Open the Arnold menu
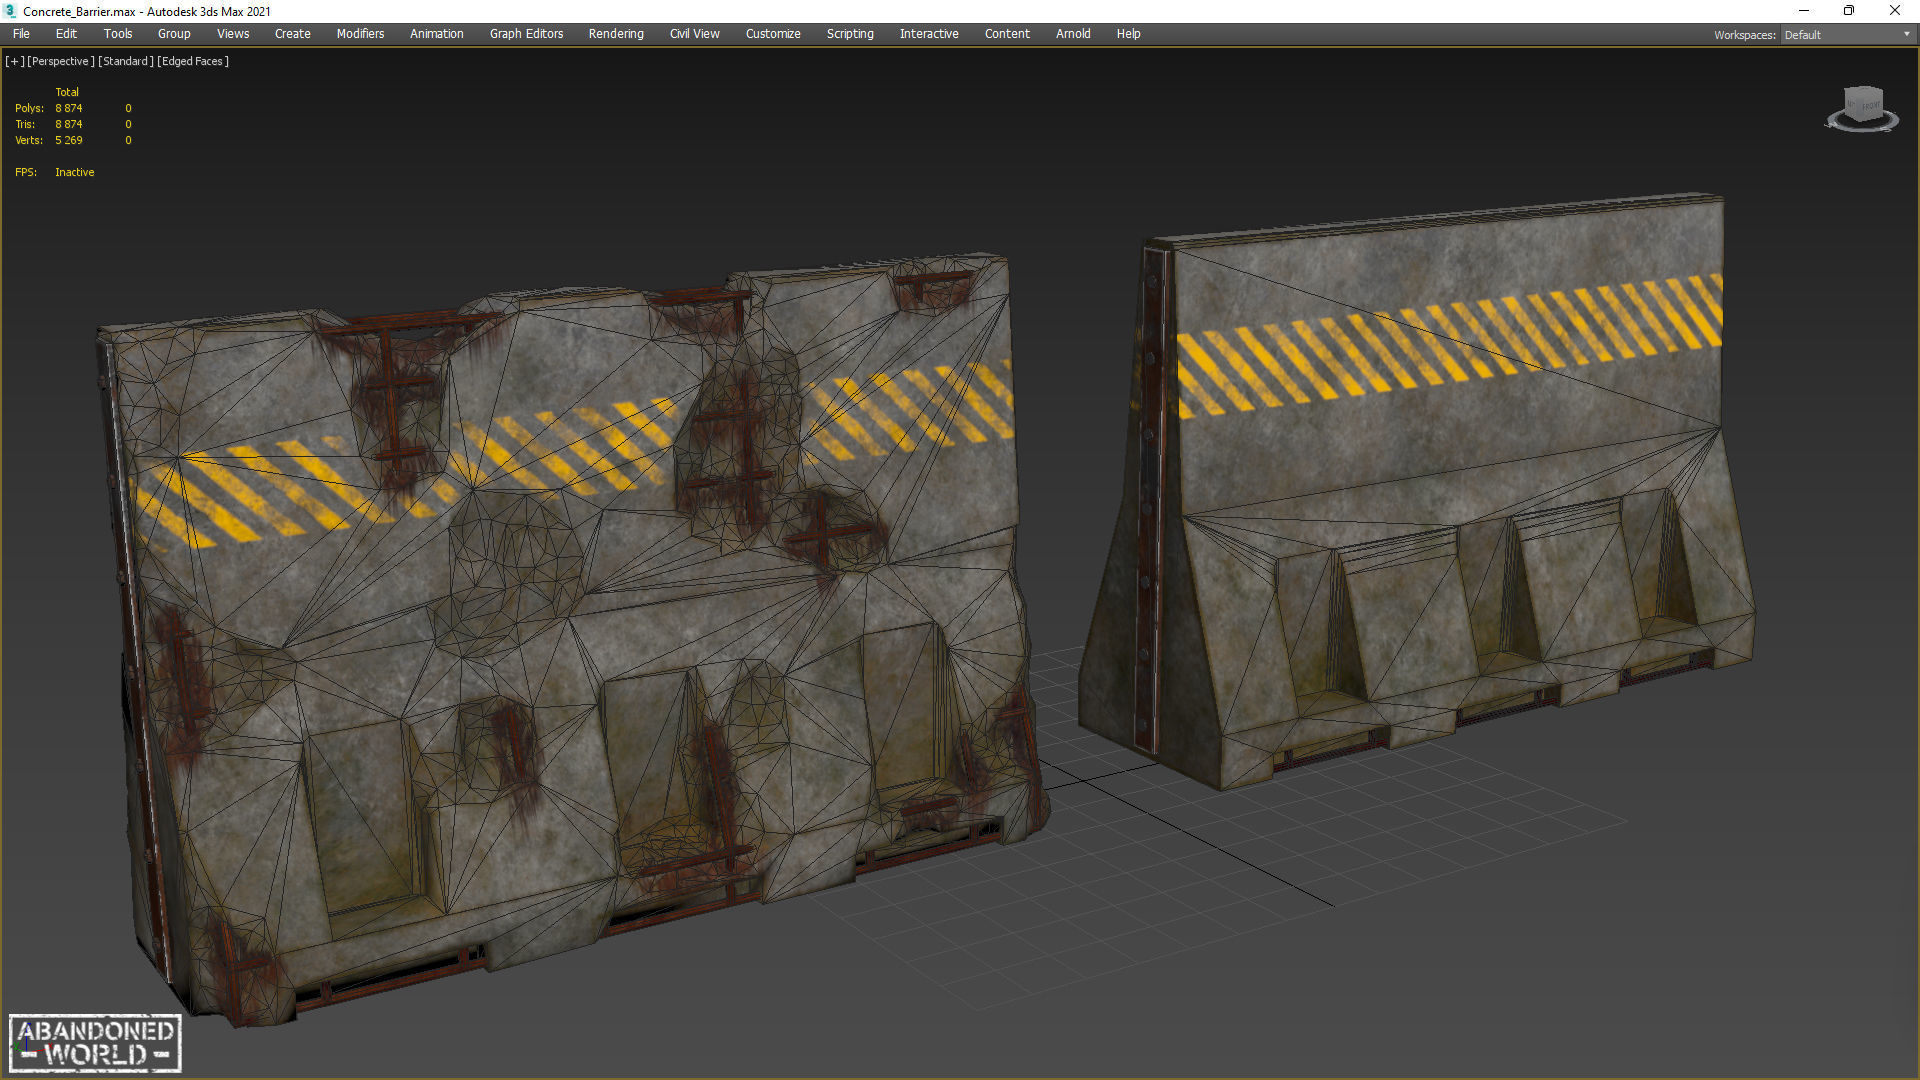The width and height of the screenshot is (1920, 1080). [x=1073, y=34]
